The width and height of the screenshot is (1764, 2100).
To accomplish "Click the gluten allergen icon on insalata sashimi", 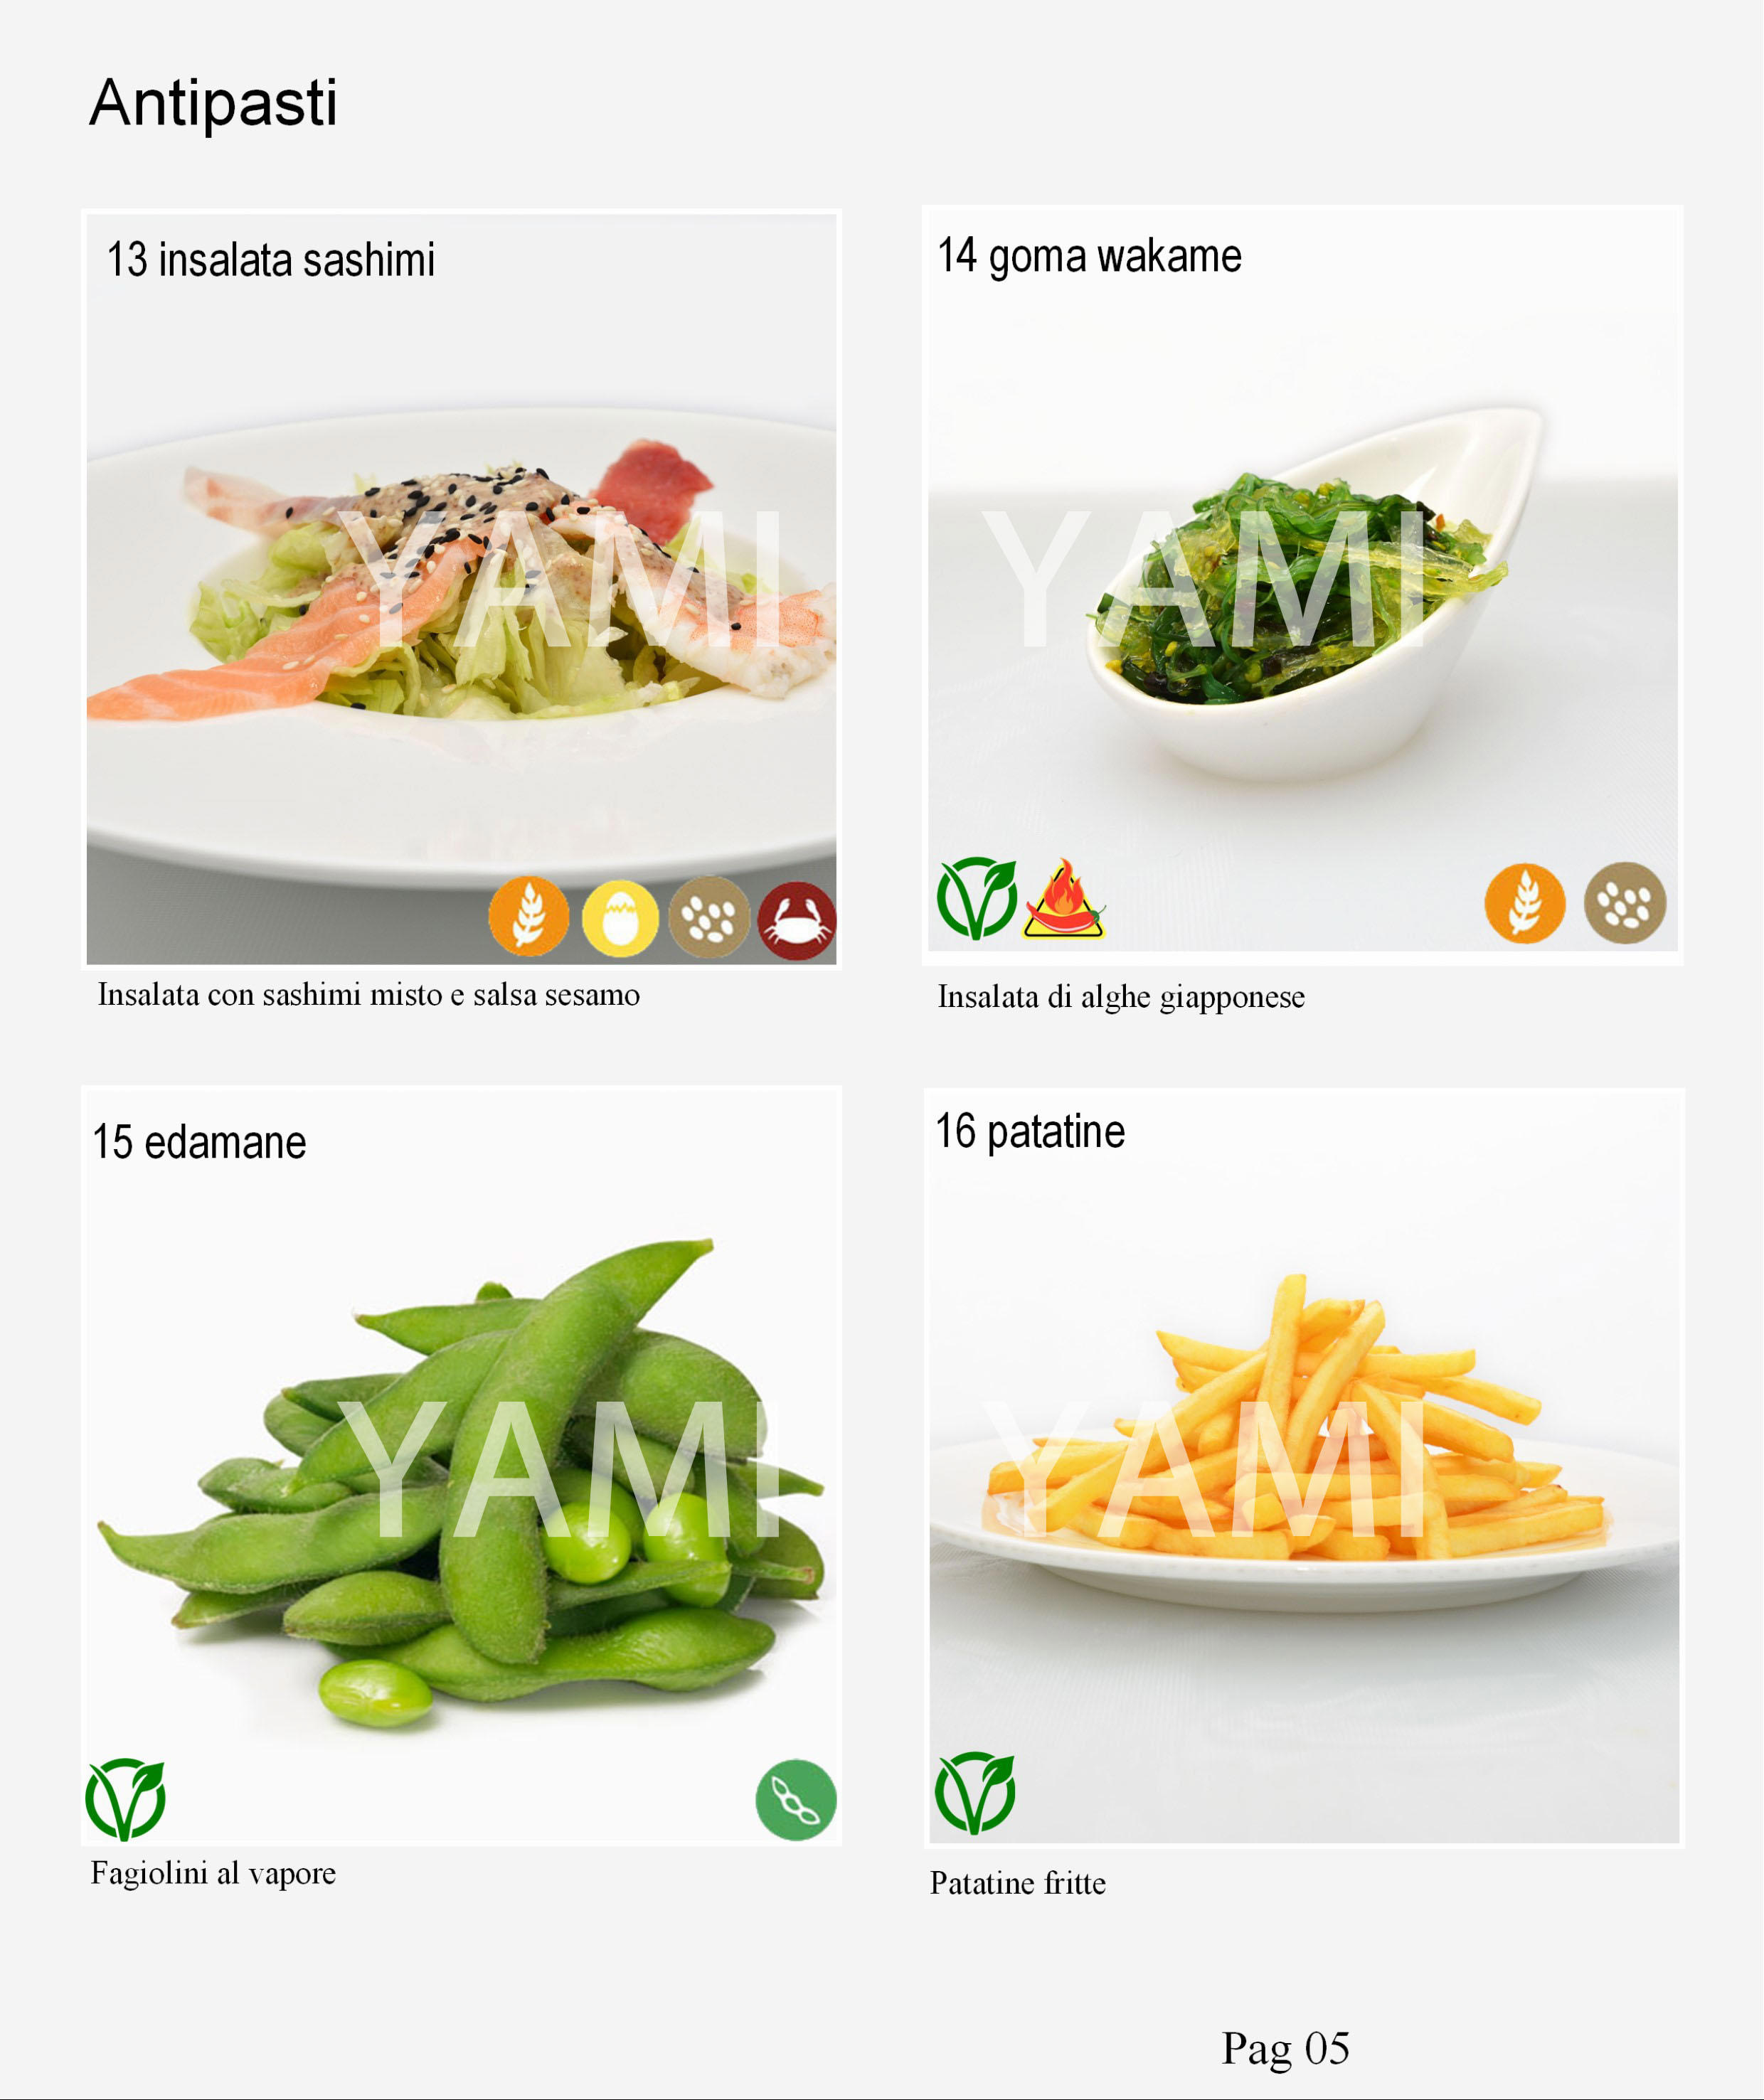I will (x=529, y=916).
